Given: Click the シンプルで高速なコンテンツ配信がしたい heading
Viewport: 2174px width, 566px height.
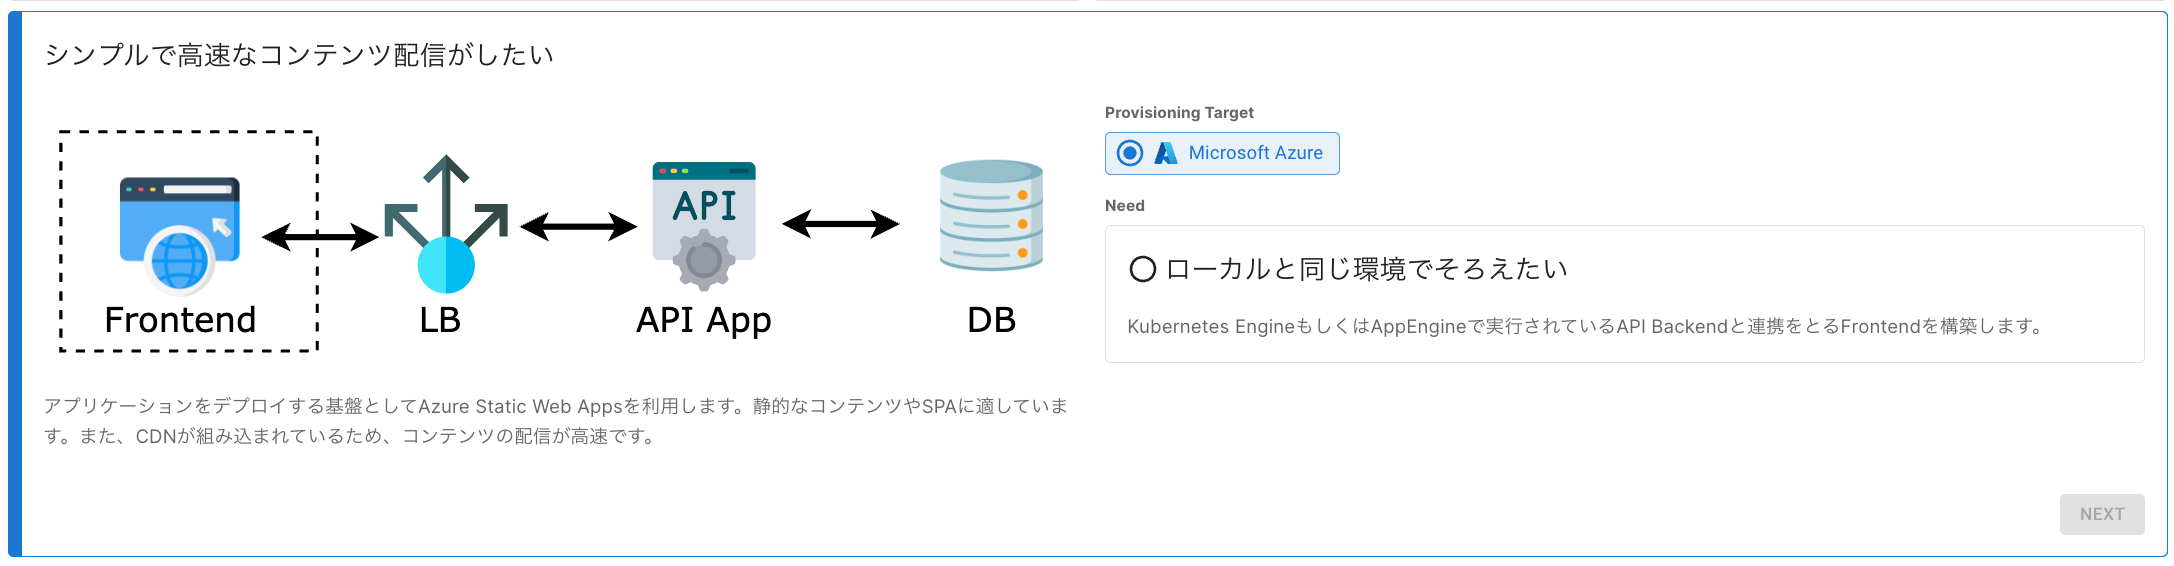Looking at the screenshot, I should tap(299, 55).
